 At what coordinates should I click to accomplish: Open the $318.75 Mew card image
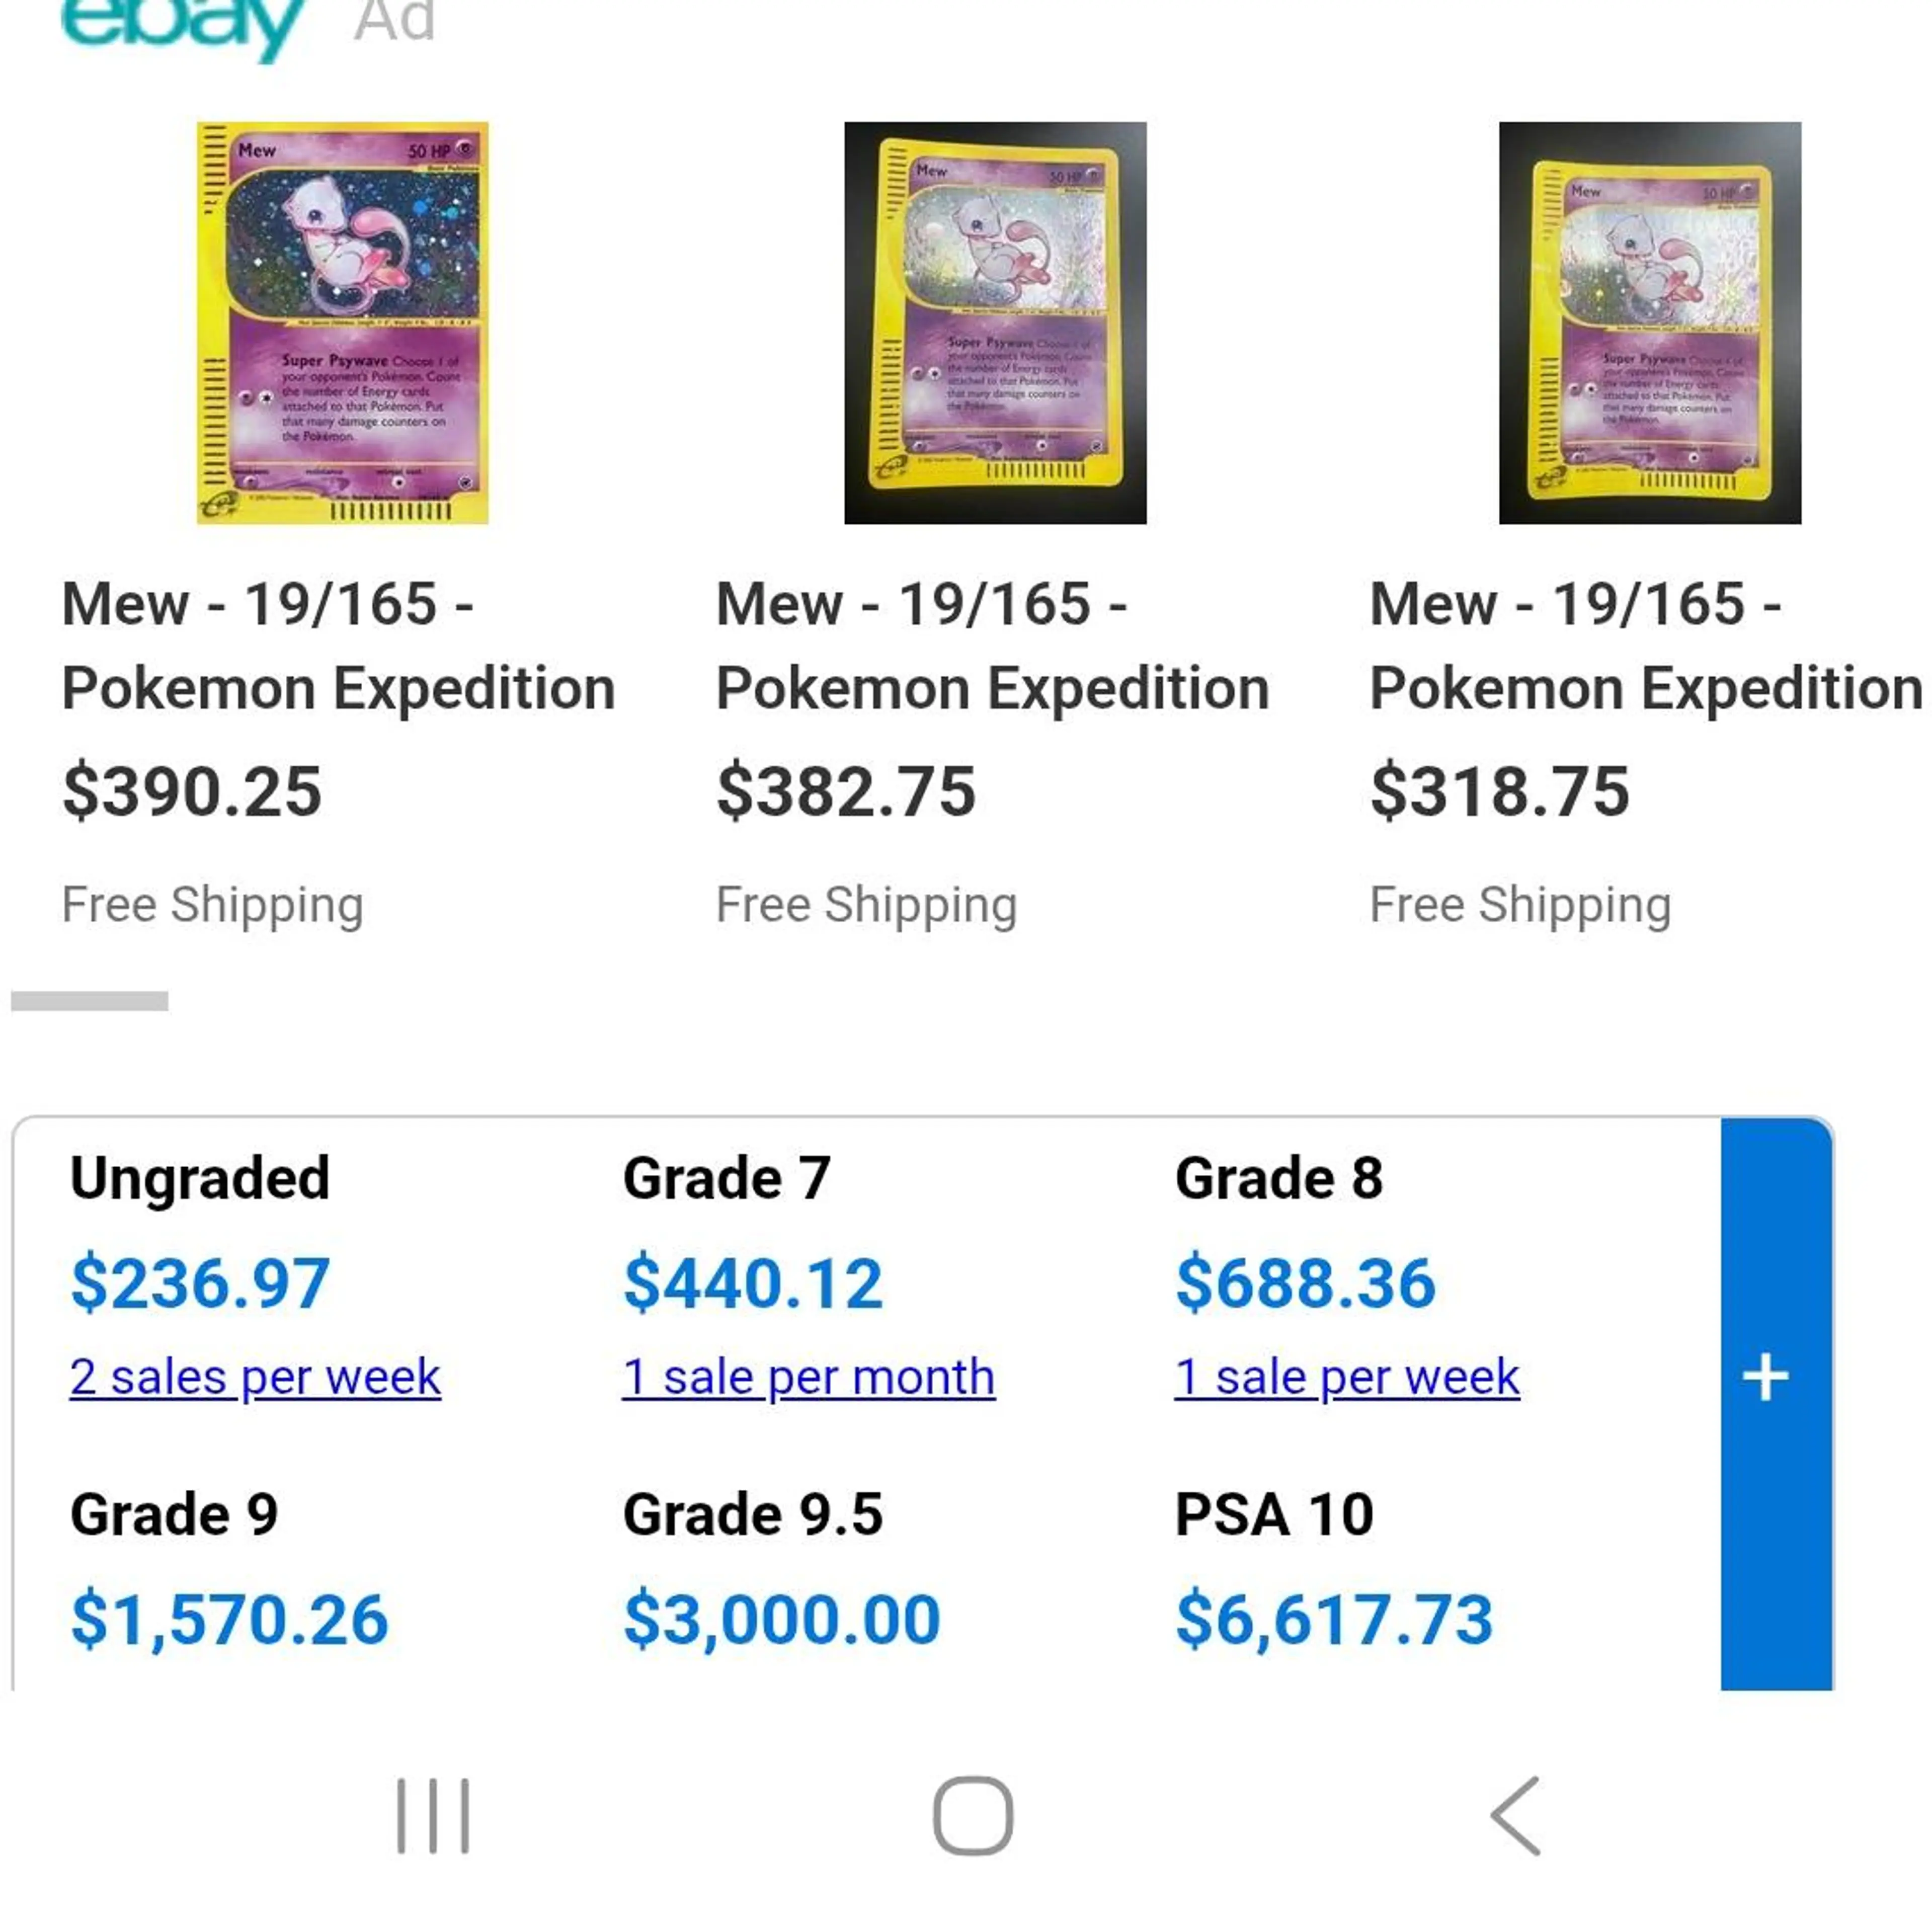1649,323
